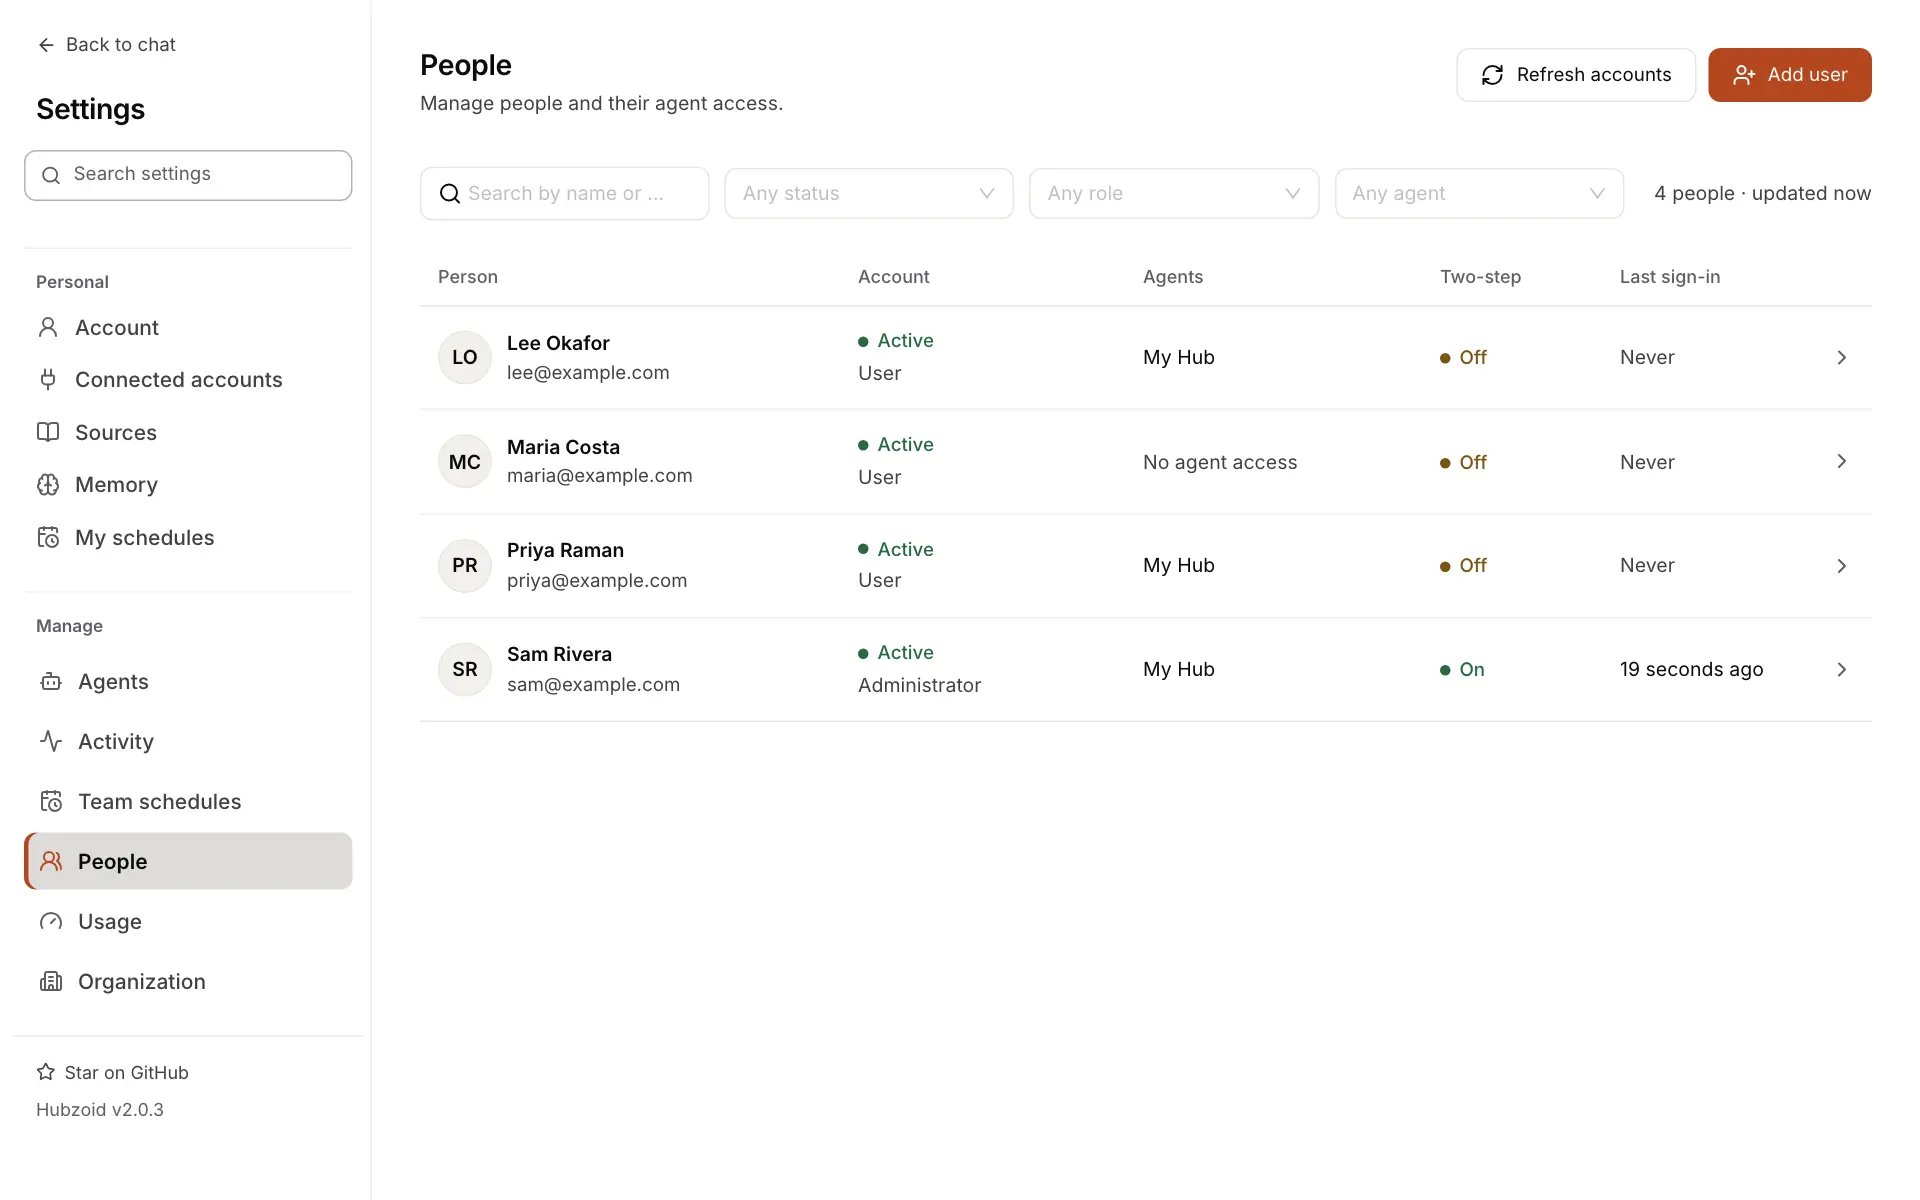
Task: Click the SR avatar for Sam Rivera
Action: coord(465,669)
